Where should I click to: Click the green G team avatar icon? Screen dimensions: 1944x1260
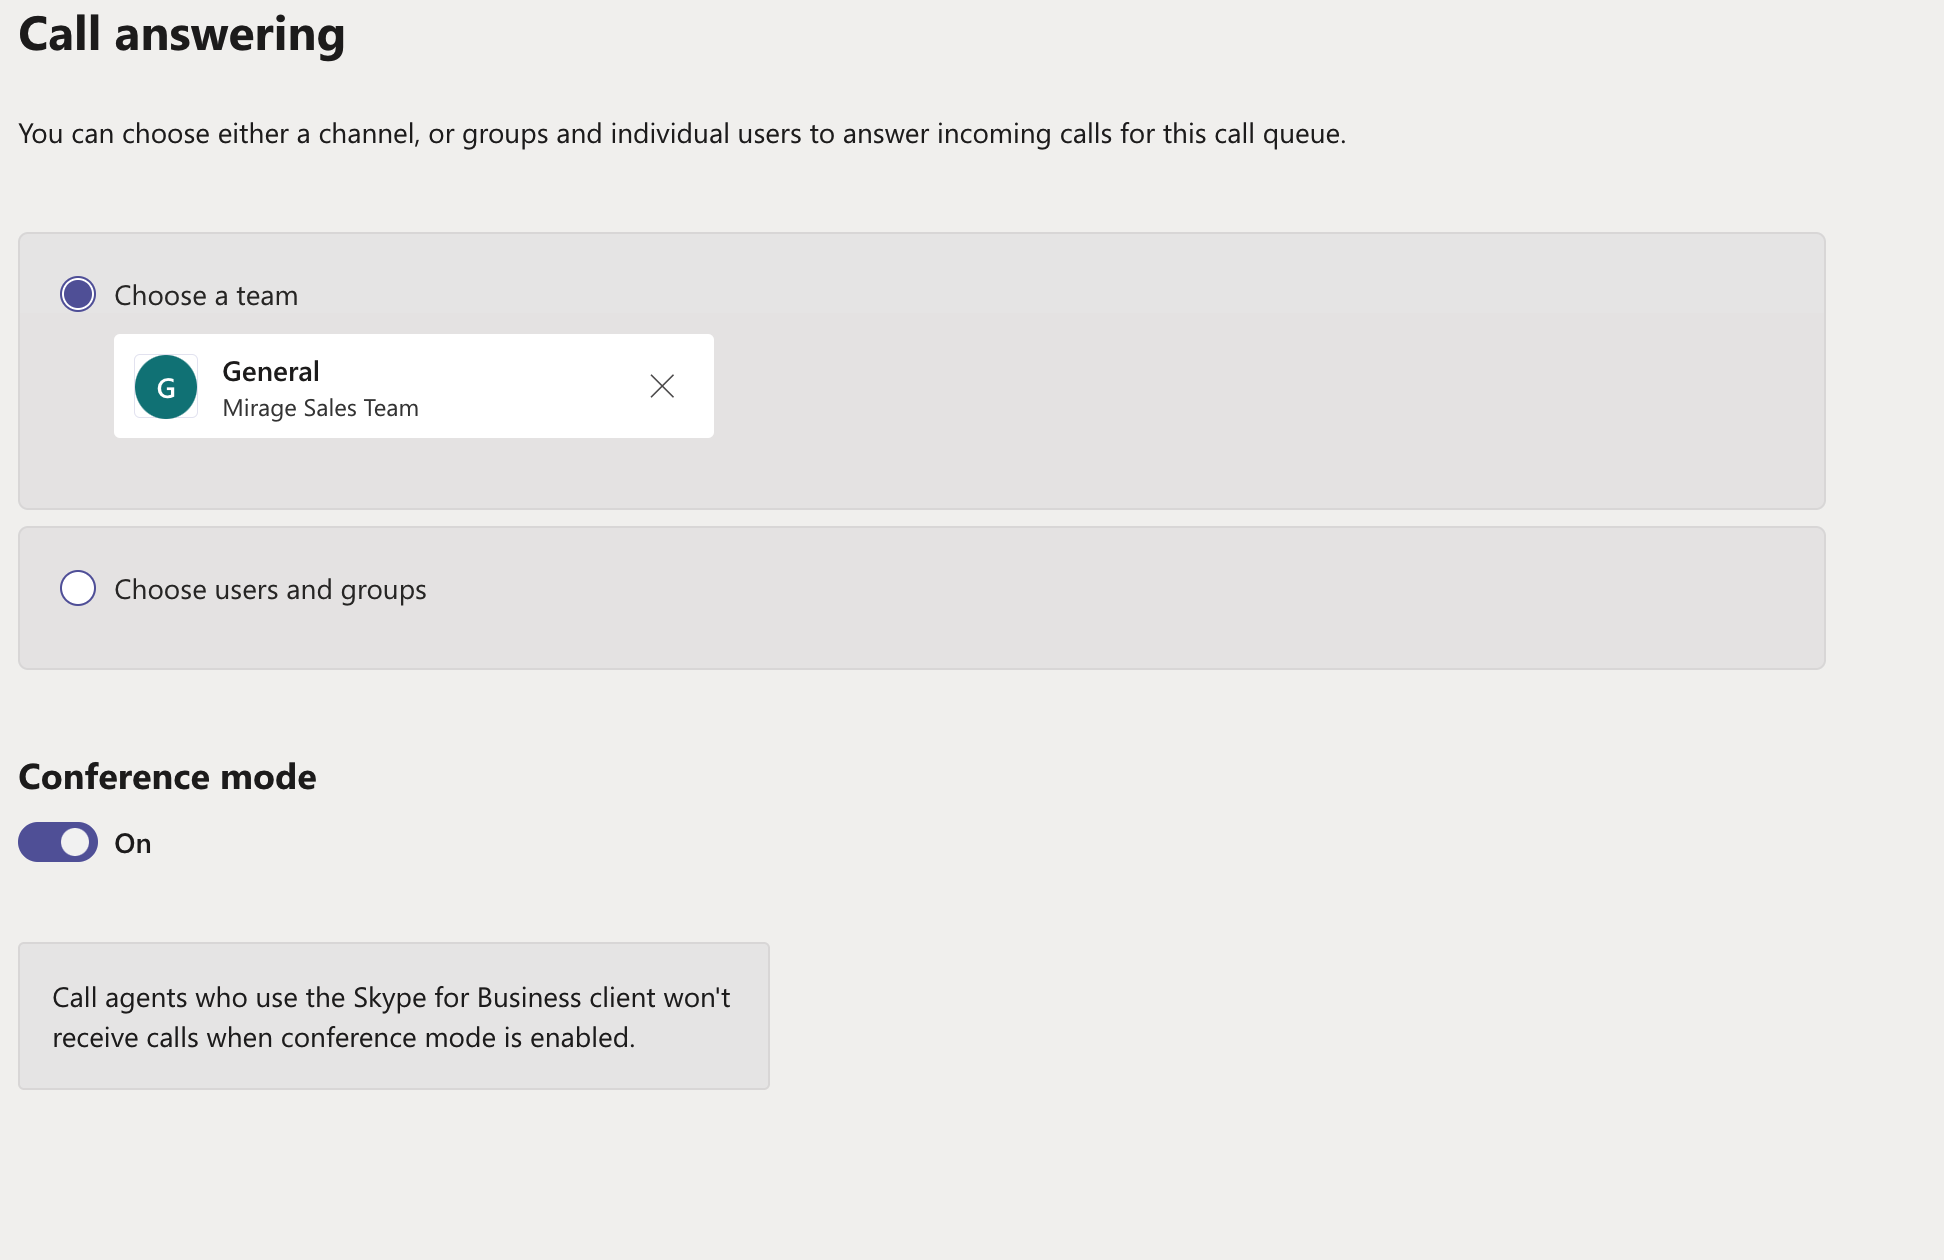point(166,386)
